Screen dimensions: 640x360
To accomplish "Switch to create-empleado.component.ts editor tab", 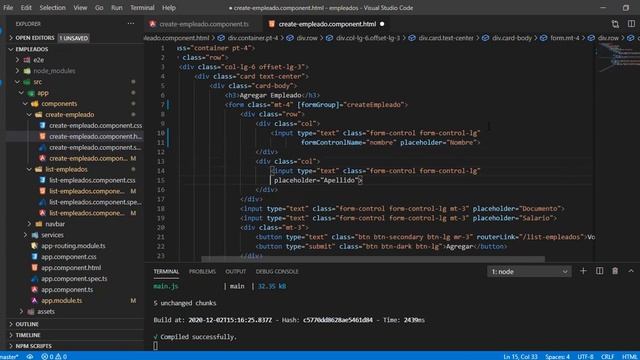I will click(x=204, y=24).
